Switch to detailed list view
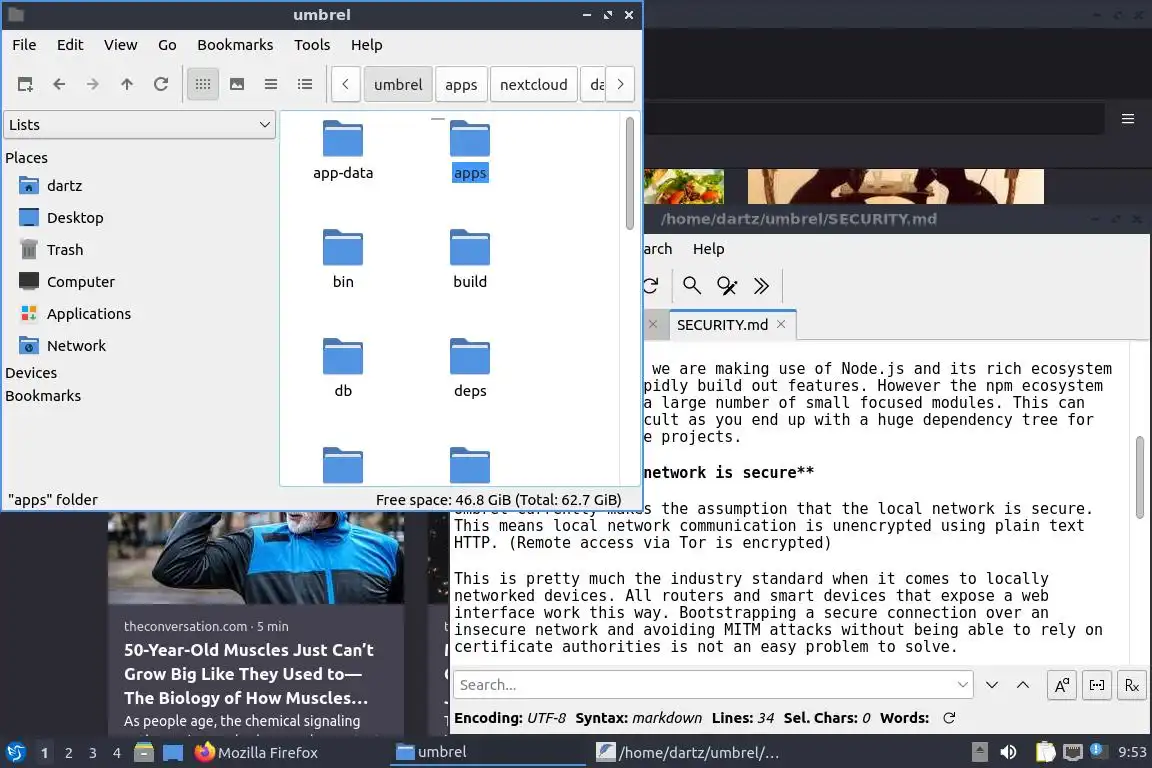1152x768 pixels. [305, 85]
